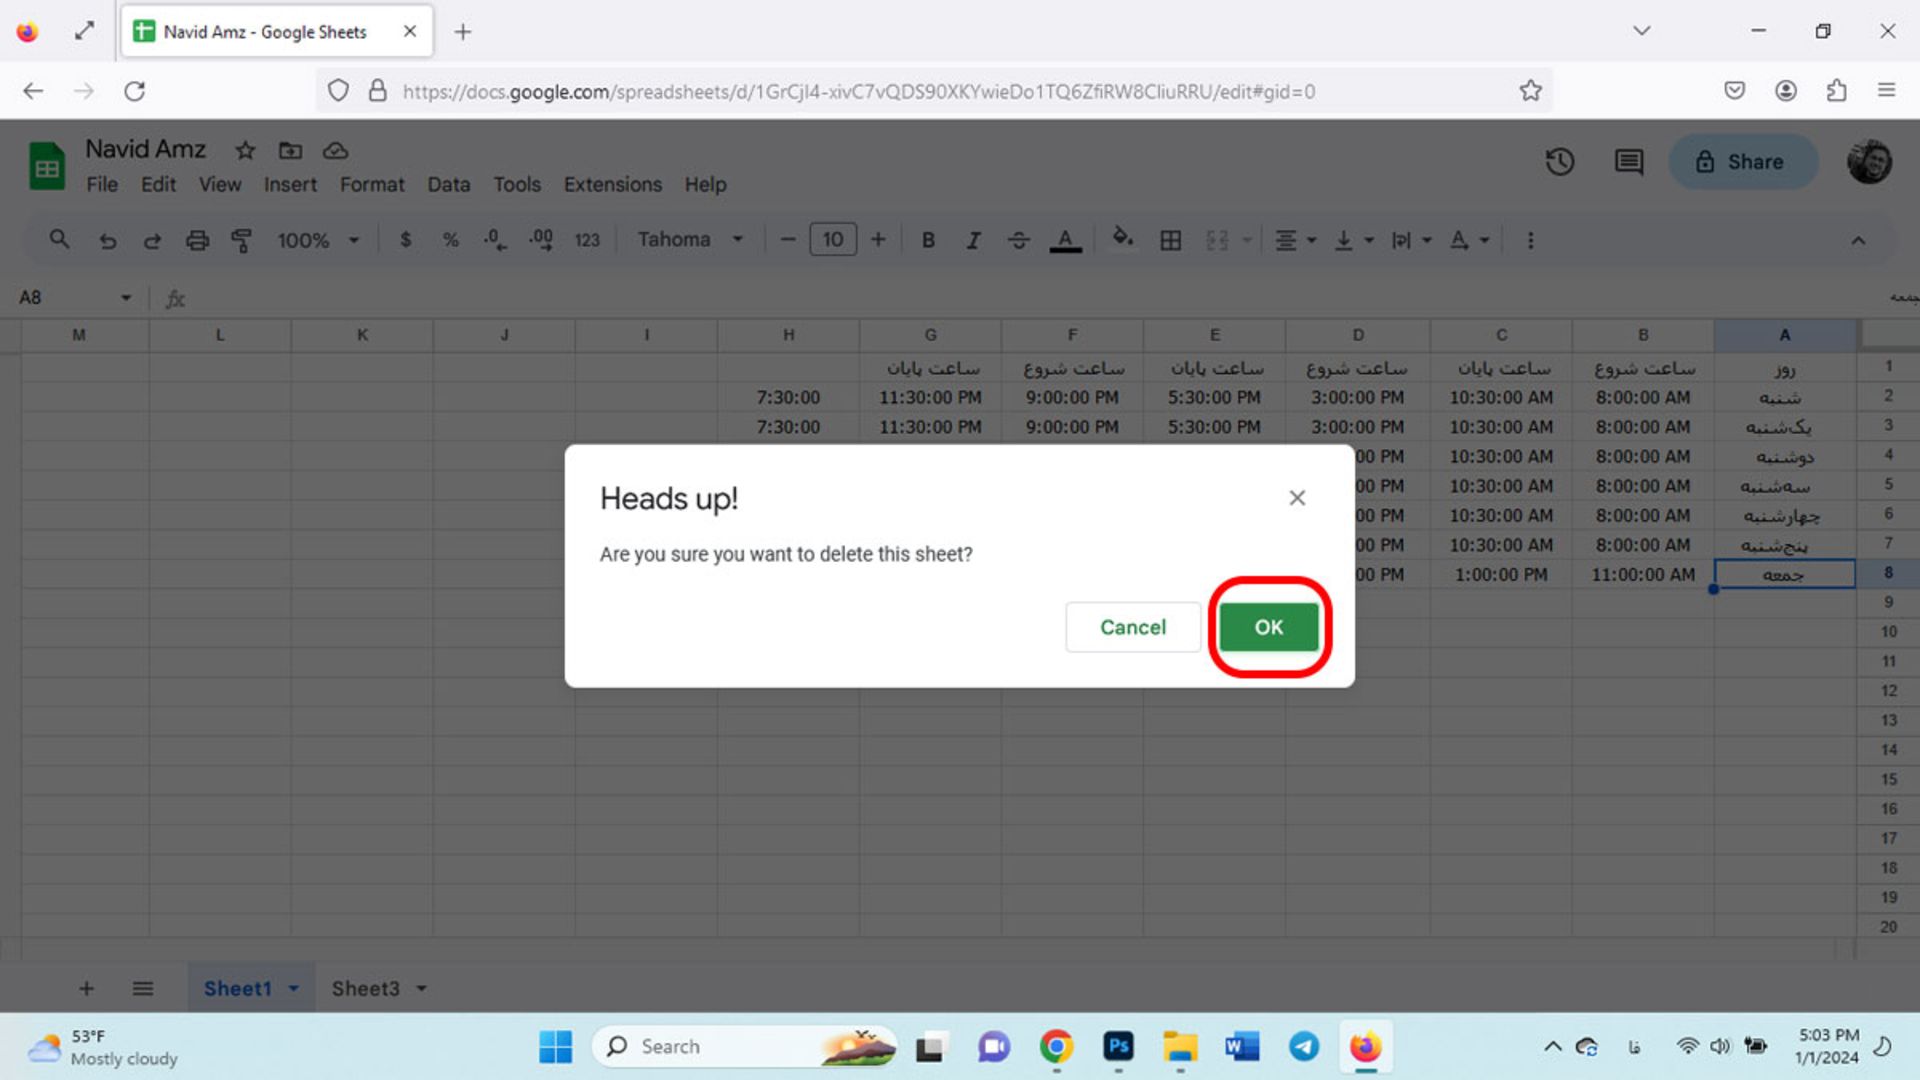Image resolution: width=1920 pixels, height=1080 pixels.
Task: Click Cancel to dismiss the dialog
Action: click(1133, 626)
